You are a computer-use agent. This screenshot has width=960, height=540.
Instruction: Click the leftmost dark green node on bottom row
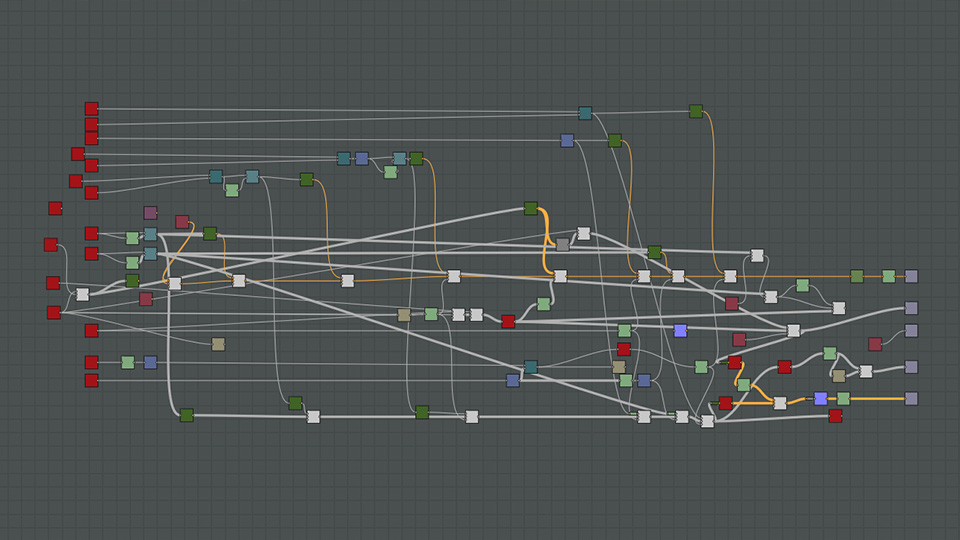[x=186, y=415]
